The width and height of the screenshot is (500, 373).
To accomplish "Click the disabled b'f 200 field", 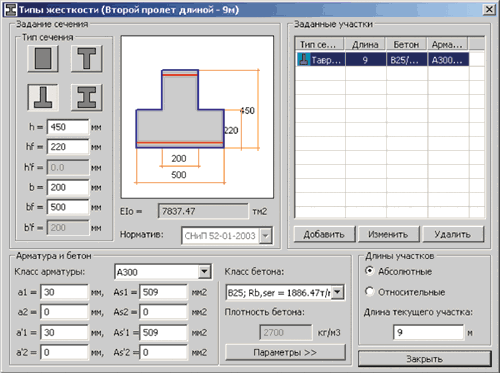I will tap(68, 228).
